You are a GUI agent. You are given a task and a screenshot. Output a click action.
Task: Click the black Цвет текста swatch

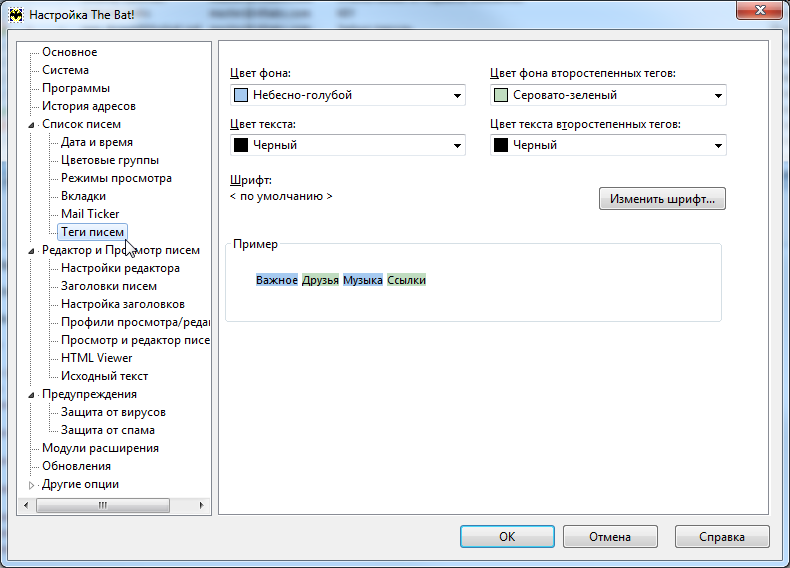(x=241, y=145)
